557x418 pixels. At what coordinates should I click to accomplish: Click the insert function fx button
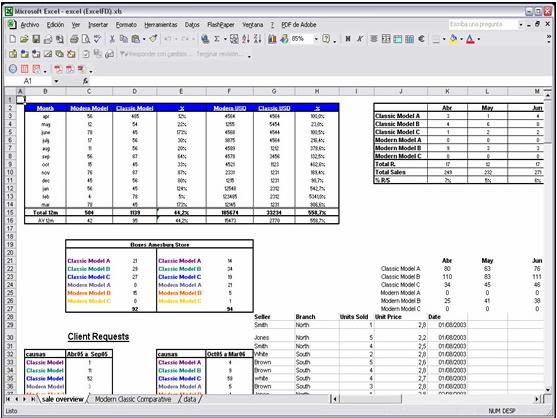(x=85, y=81)
